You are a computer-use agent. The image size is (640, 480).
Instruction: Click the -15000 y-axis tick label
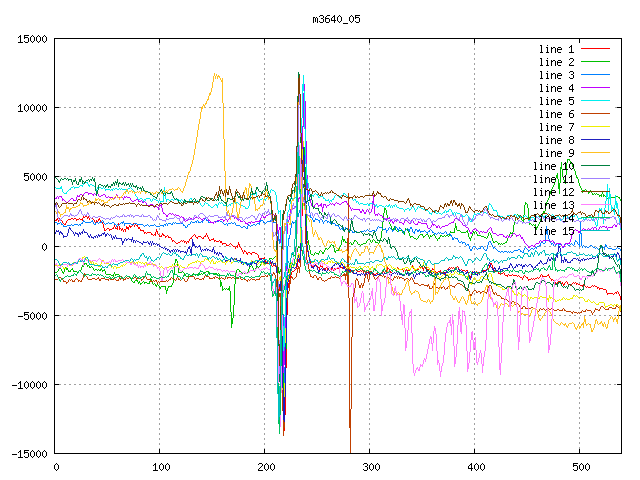pos(27,454)
